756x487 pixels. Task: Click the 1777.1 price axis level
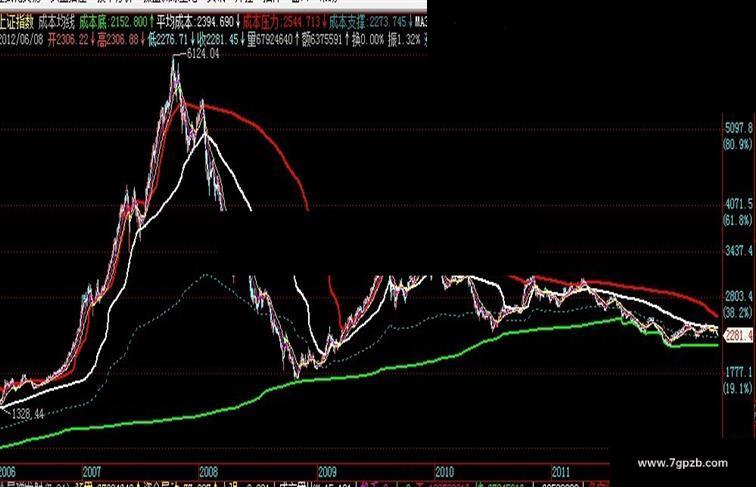coord(738,372)
